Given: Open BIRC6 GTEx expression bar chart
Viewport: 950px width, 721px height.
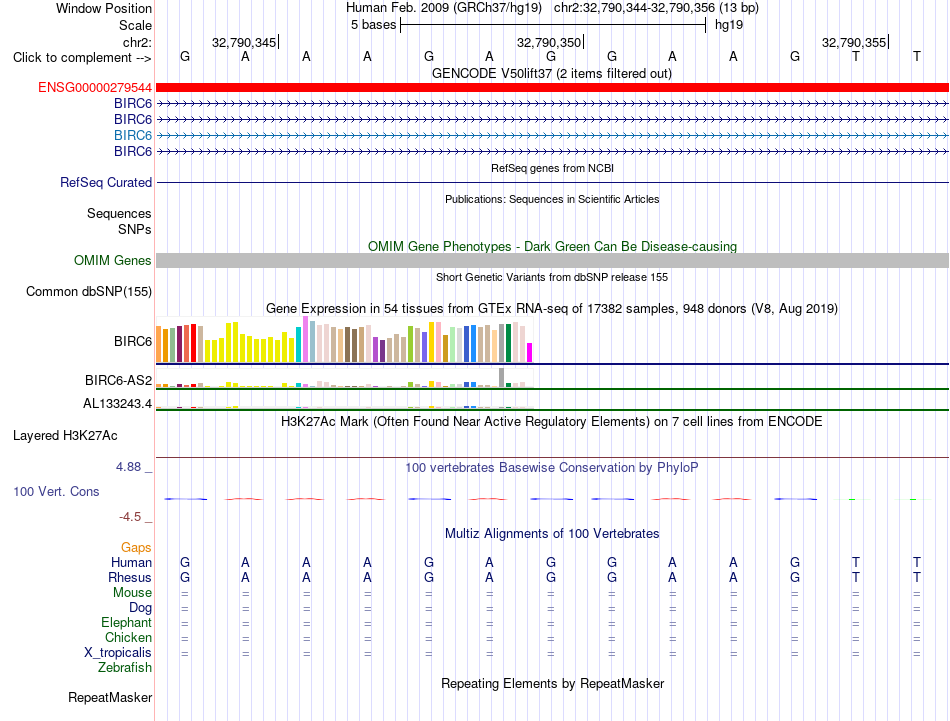Looking at the screenshot, I should [344, 340].
